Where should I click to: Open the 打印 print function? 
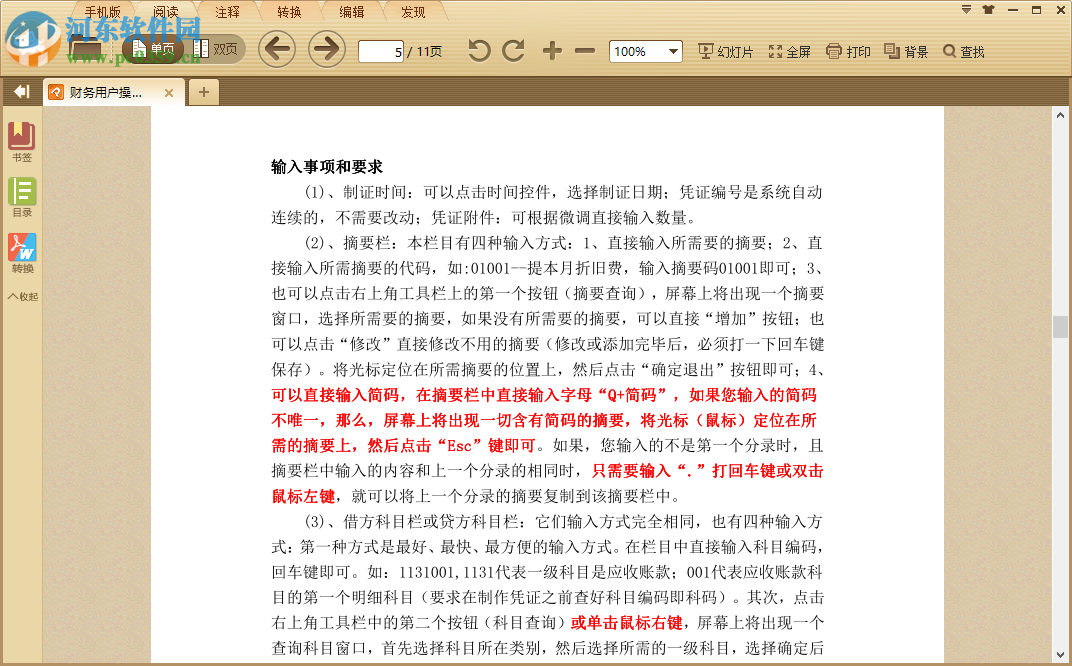[x=848, y=51]
